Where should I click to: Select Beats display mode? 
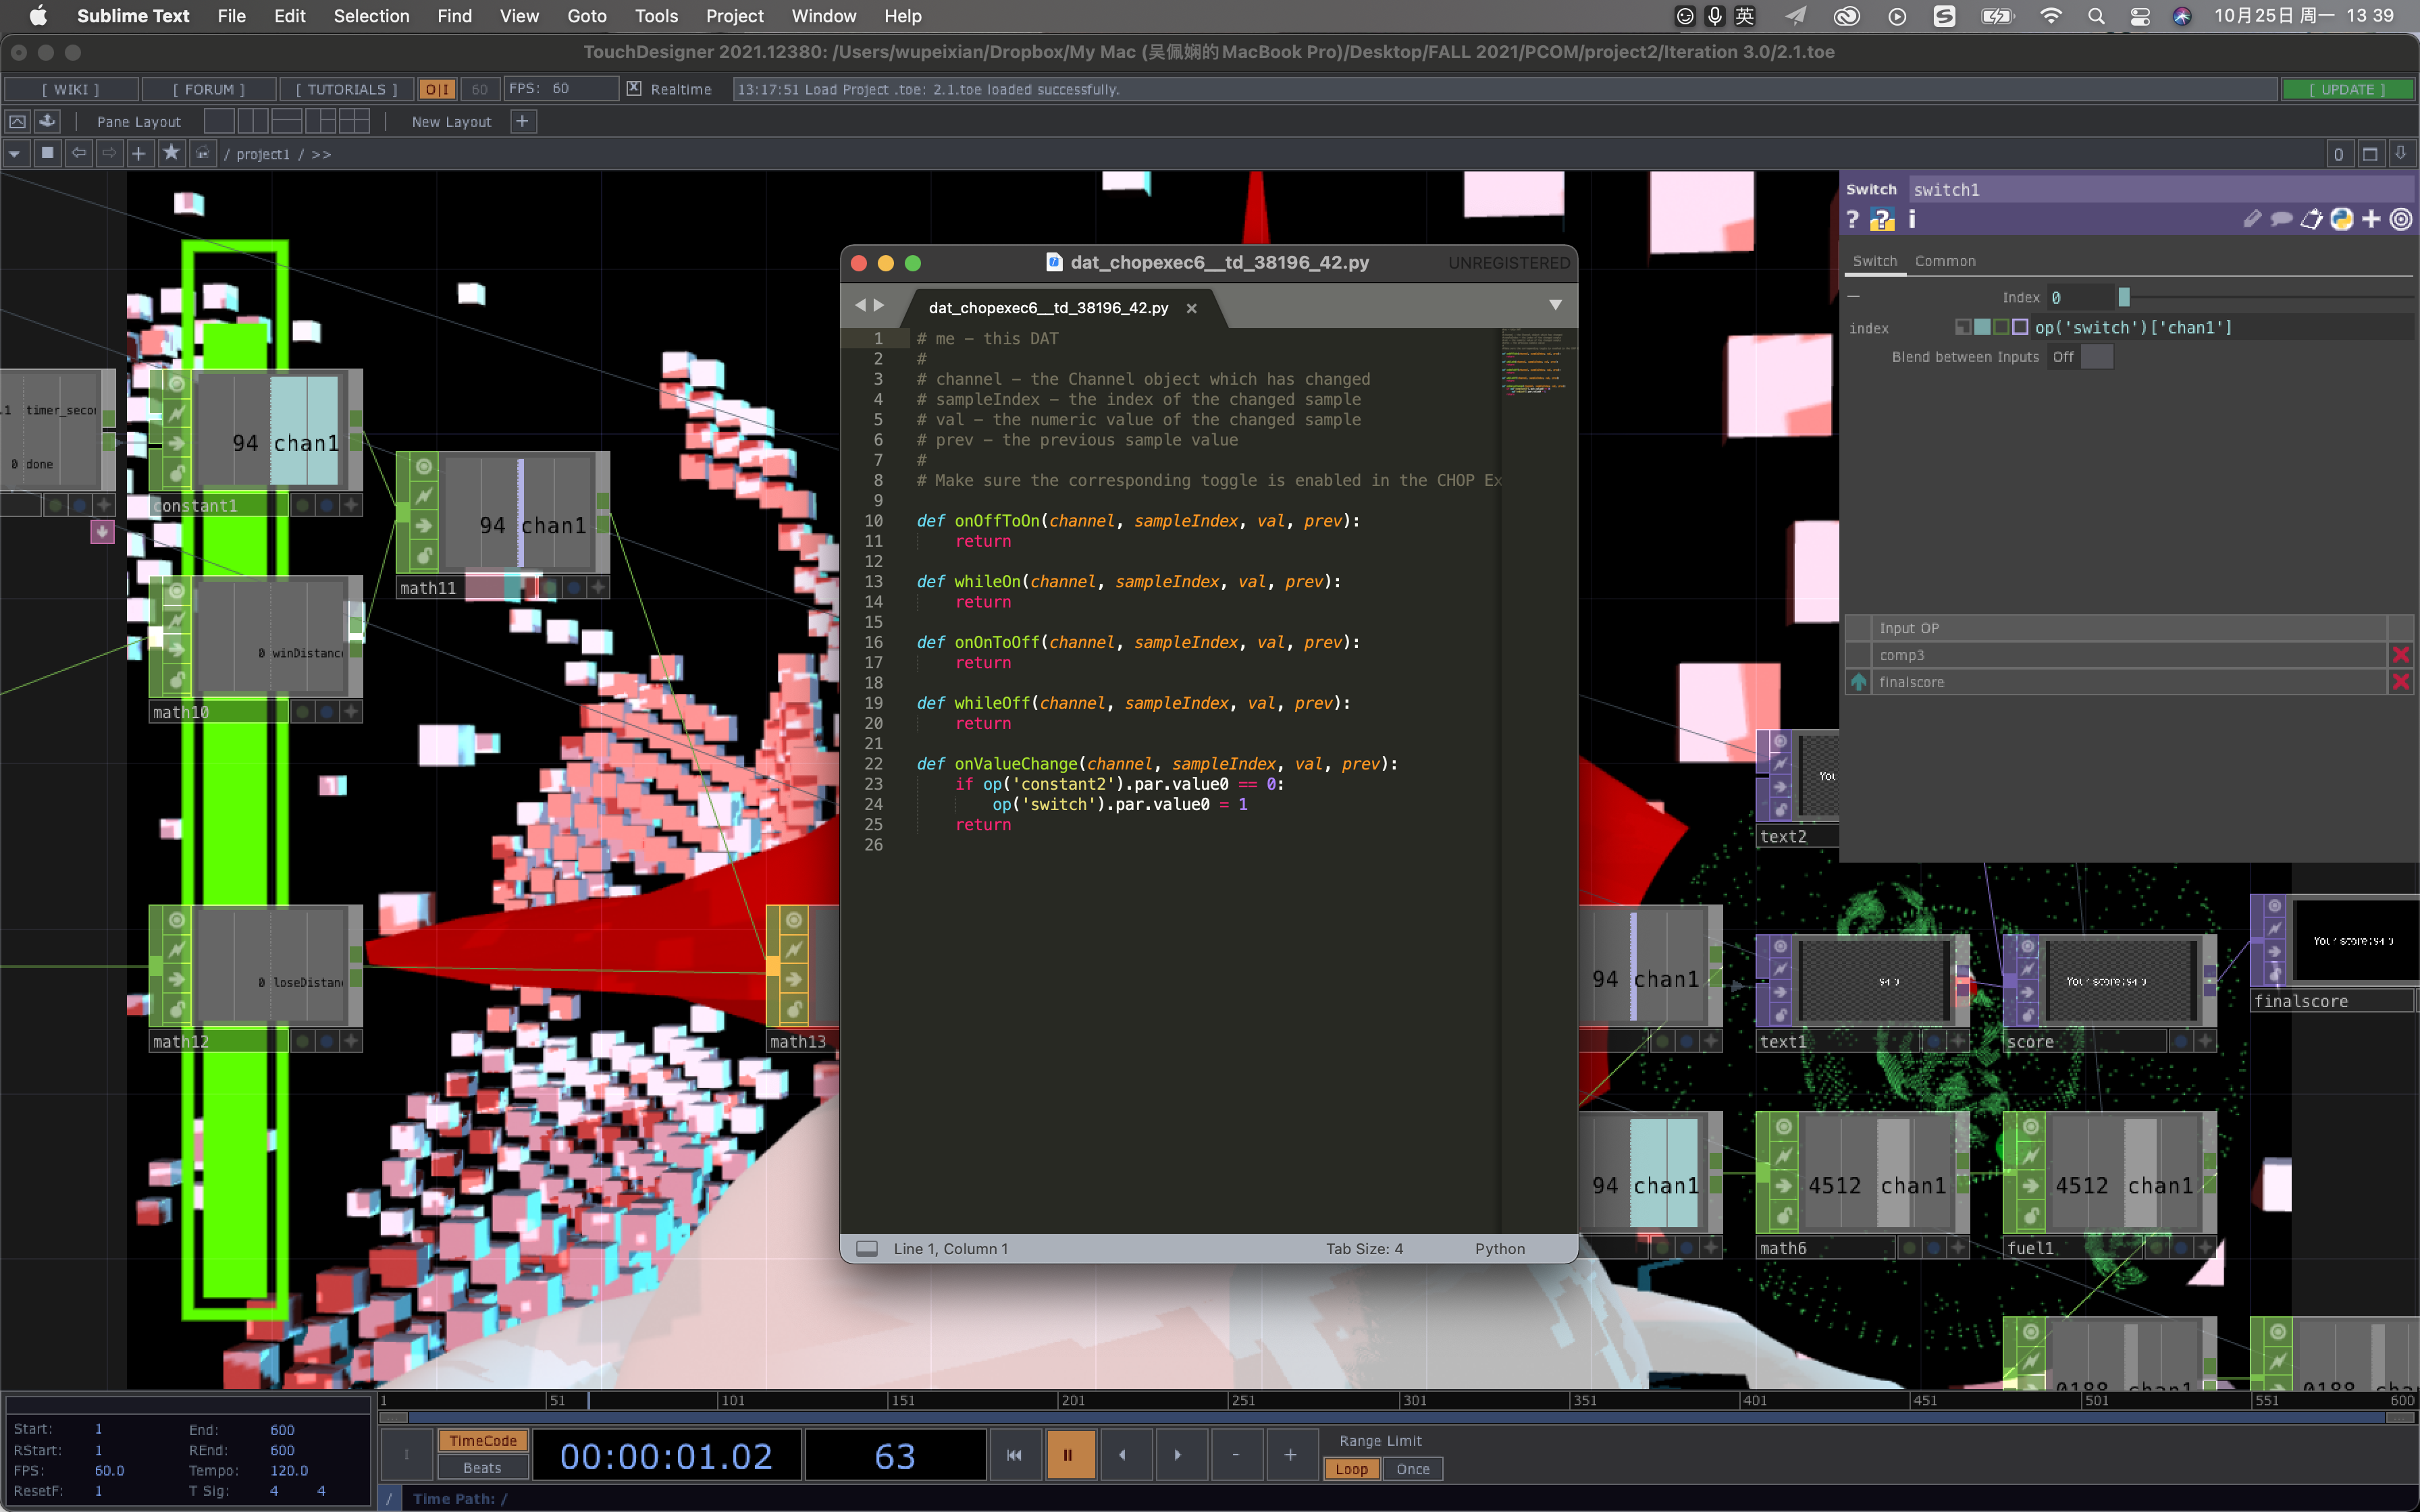pyautogui.click(x=482, y=1468)
